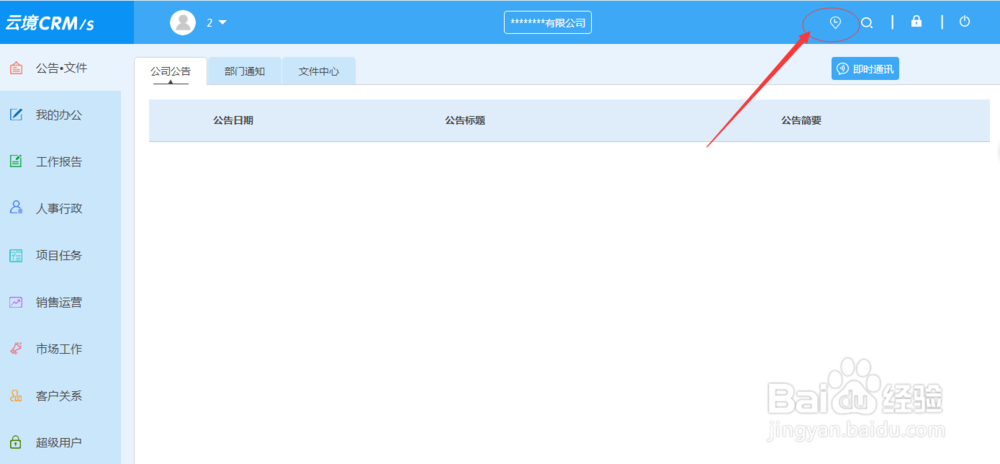Switch to the 部门通知 tab

pos(245,71)
